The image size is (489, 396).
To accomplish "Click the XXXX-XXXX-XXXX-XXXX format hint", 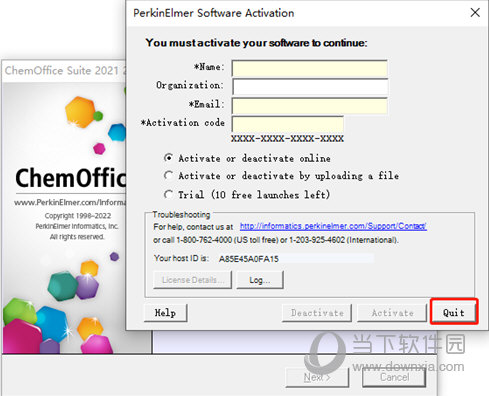I will [x=287, y=138].
